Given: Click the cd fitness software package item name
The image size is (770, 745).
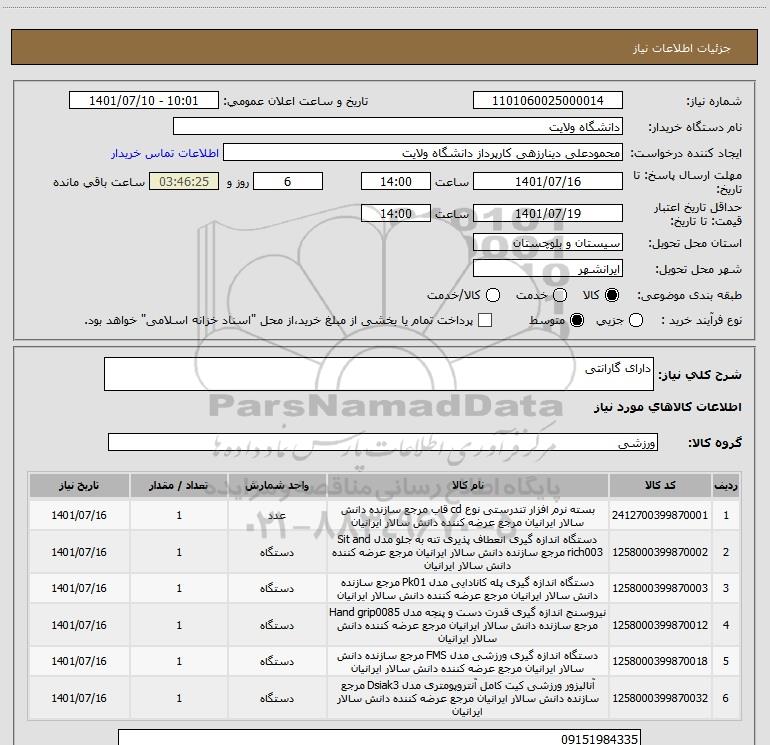Looking at the screenshot, I should point(468,516).
